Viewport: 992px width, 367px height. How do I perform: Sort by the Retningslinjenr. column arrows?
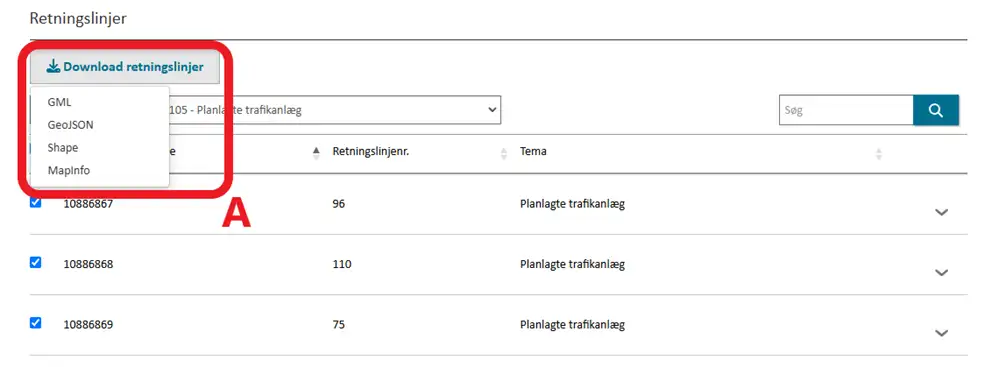pyautogui.click(x=504, y=152)
